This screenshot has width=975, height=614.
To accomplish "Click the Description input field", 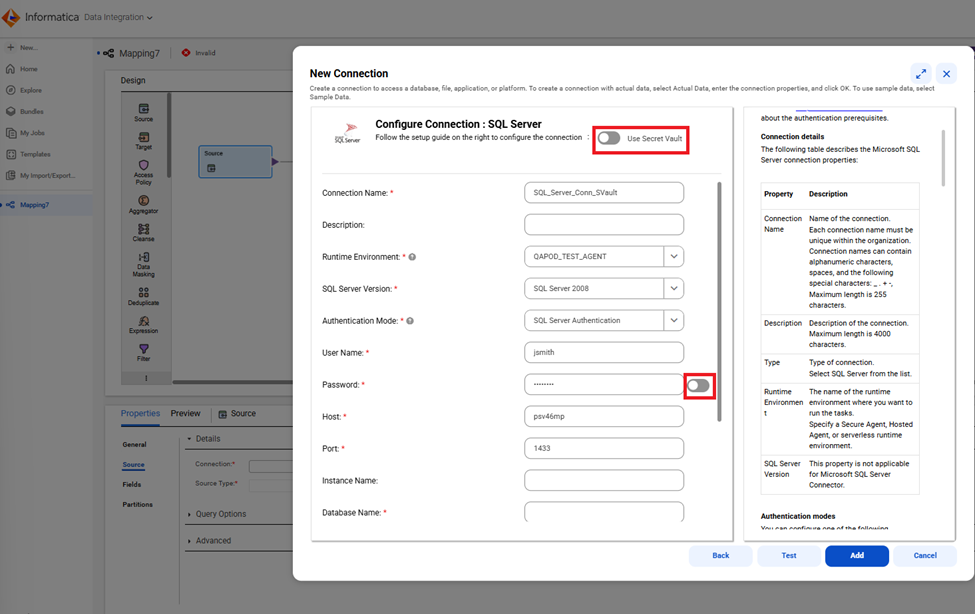I will [x=604, y=225].
